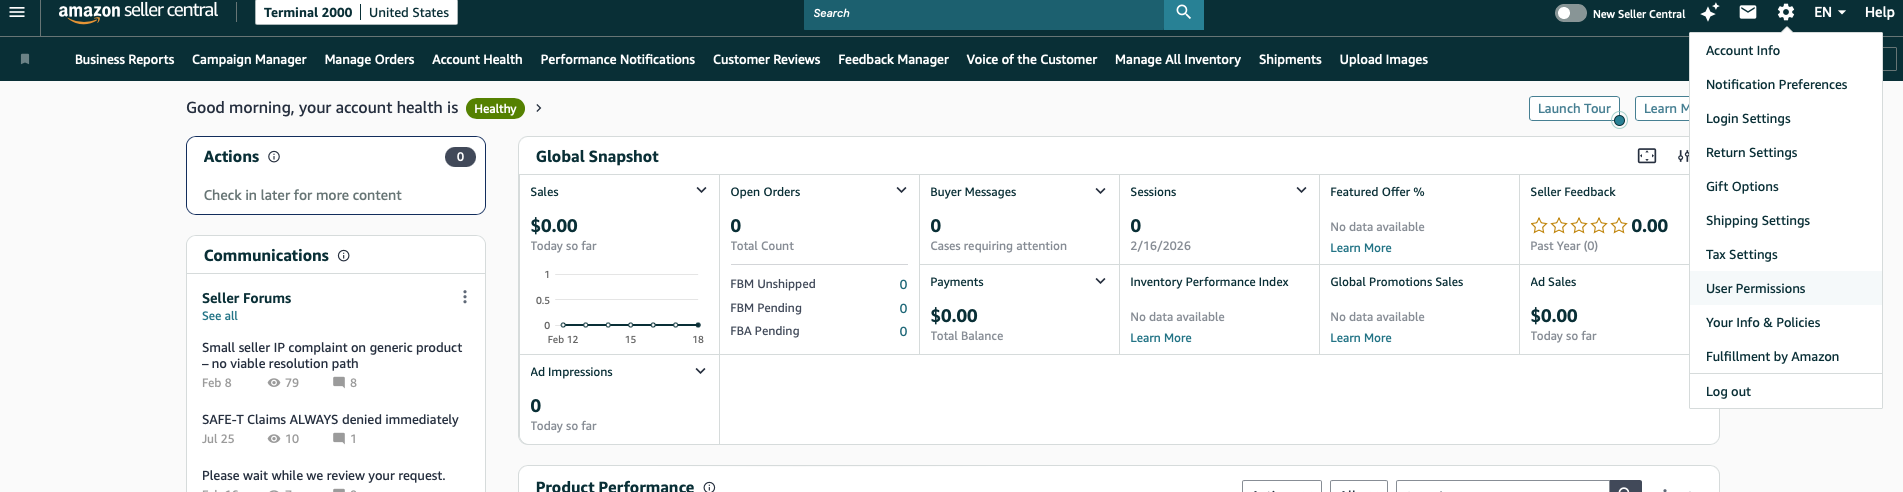Open Upload Images page
The image size is (1903, 492).
(1383, 59)
